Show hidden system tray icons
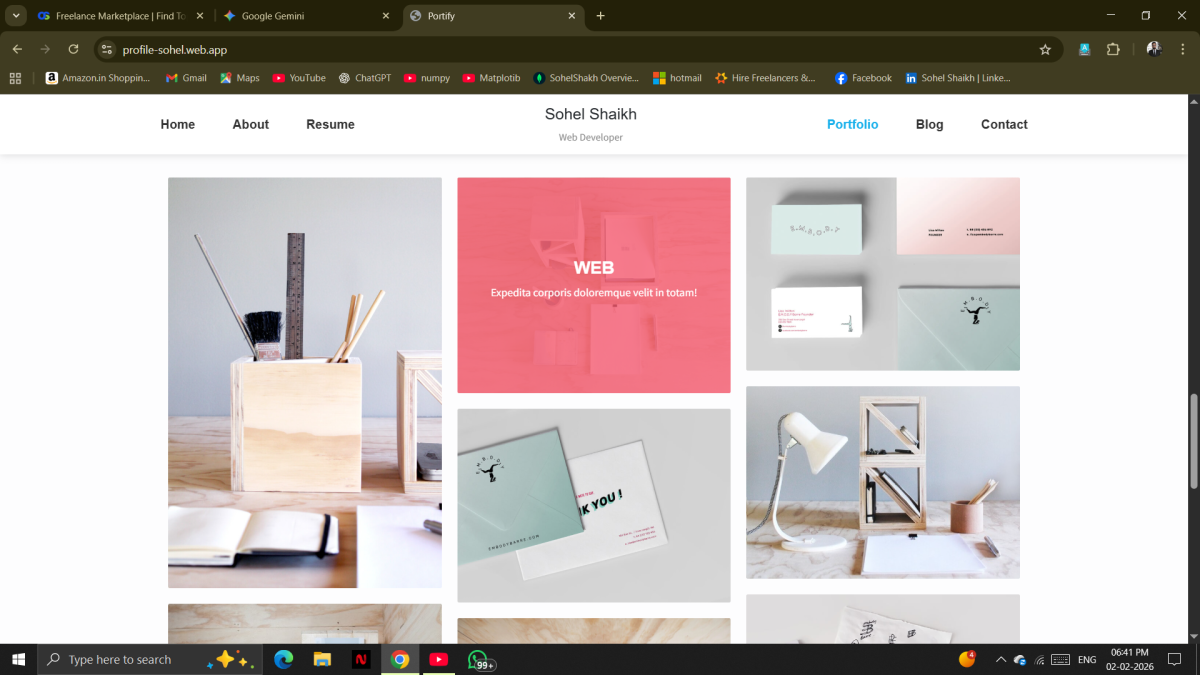The width and height of the screenshot is (1200, 675). [x=1000, y=660]
